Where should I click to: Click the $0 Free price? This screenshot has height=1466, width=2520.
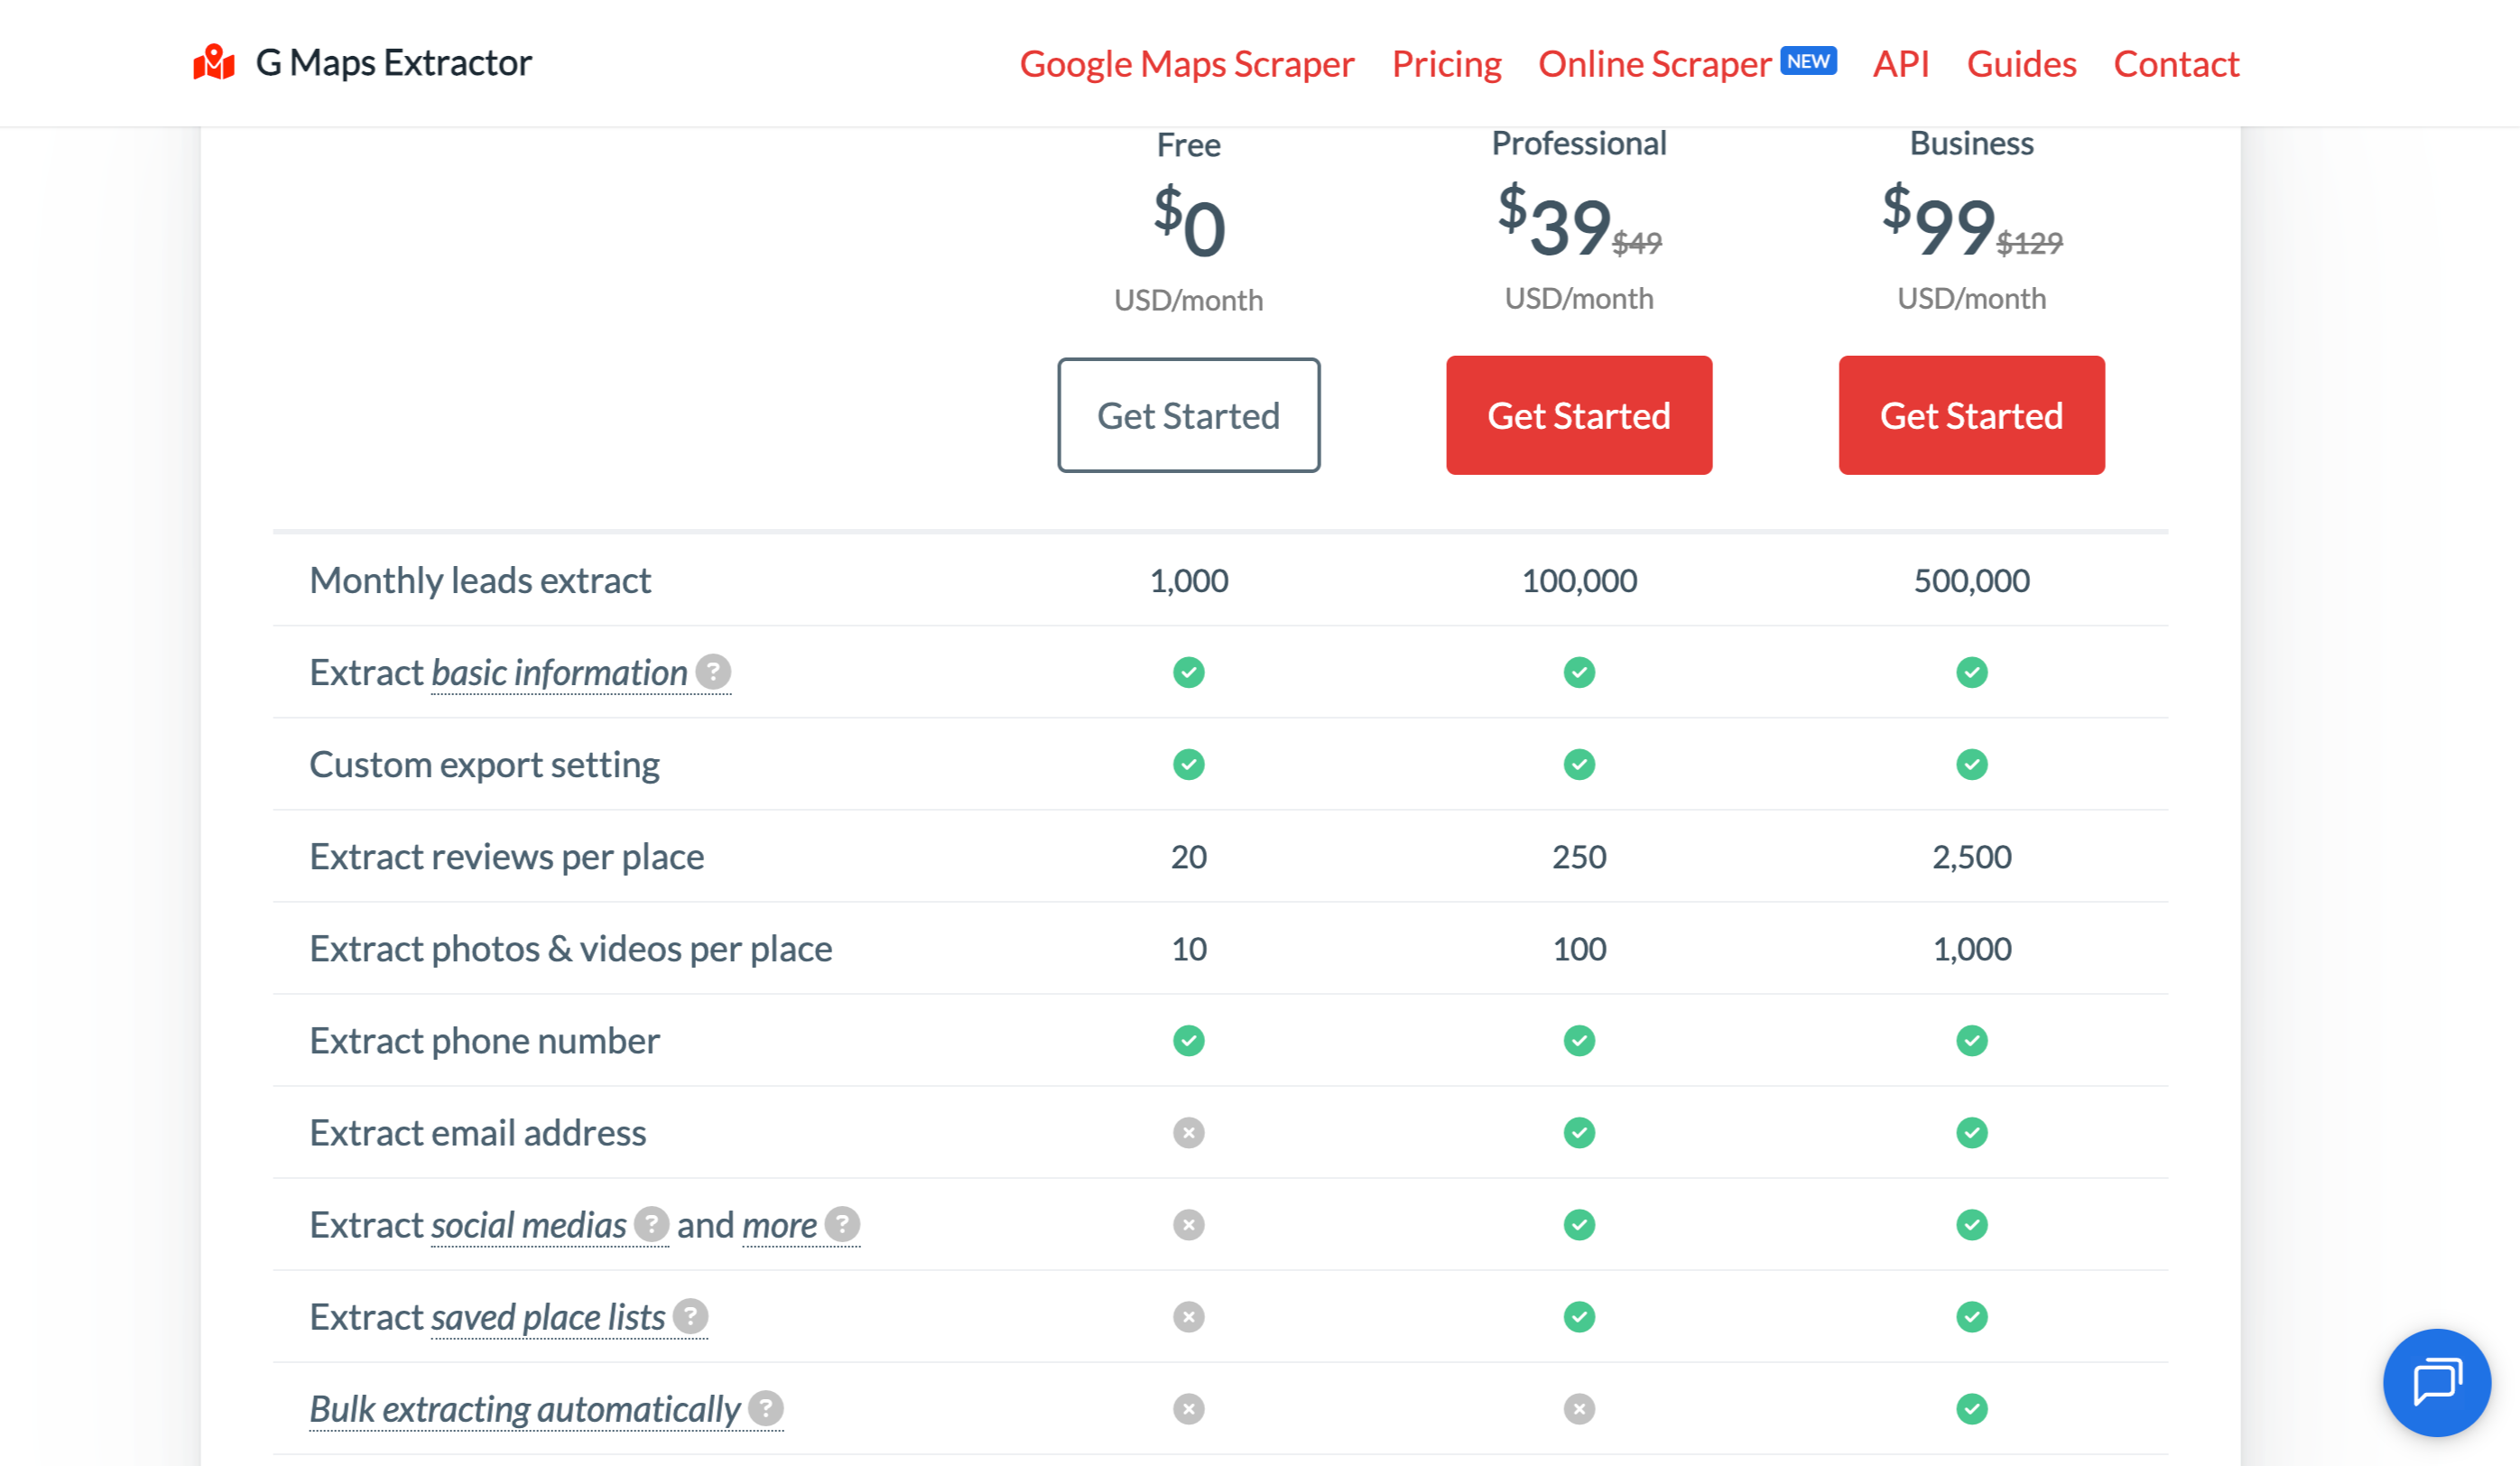(1189, 224)
